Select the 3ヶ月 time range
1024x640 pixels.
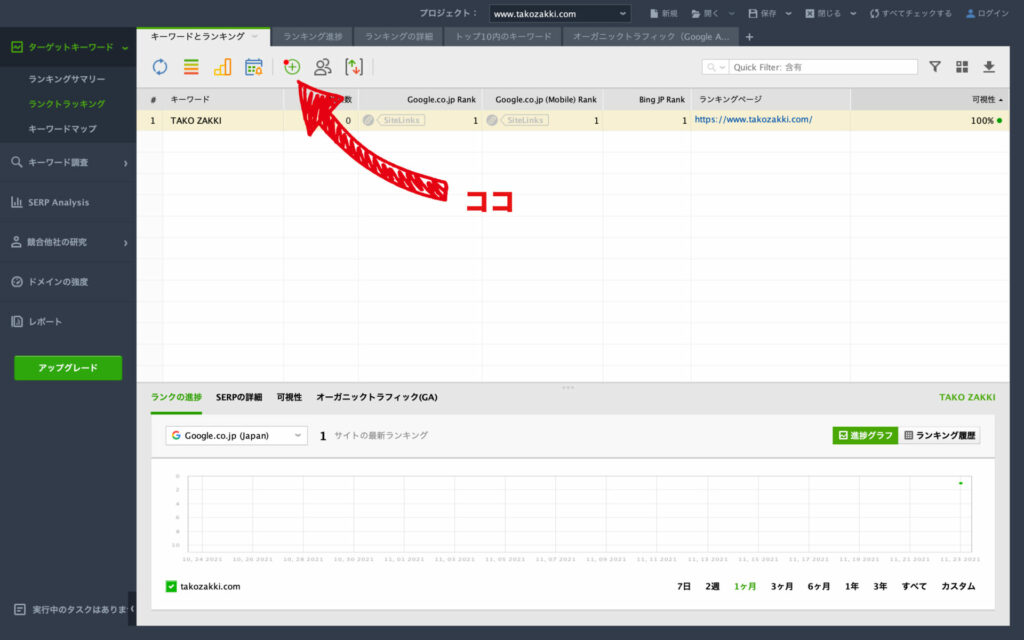tap(782, 586)
